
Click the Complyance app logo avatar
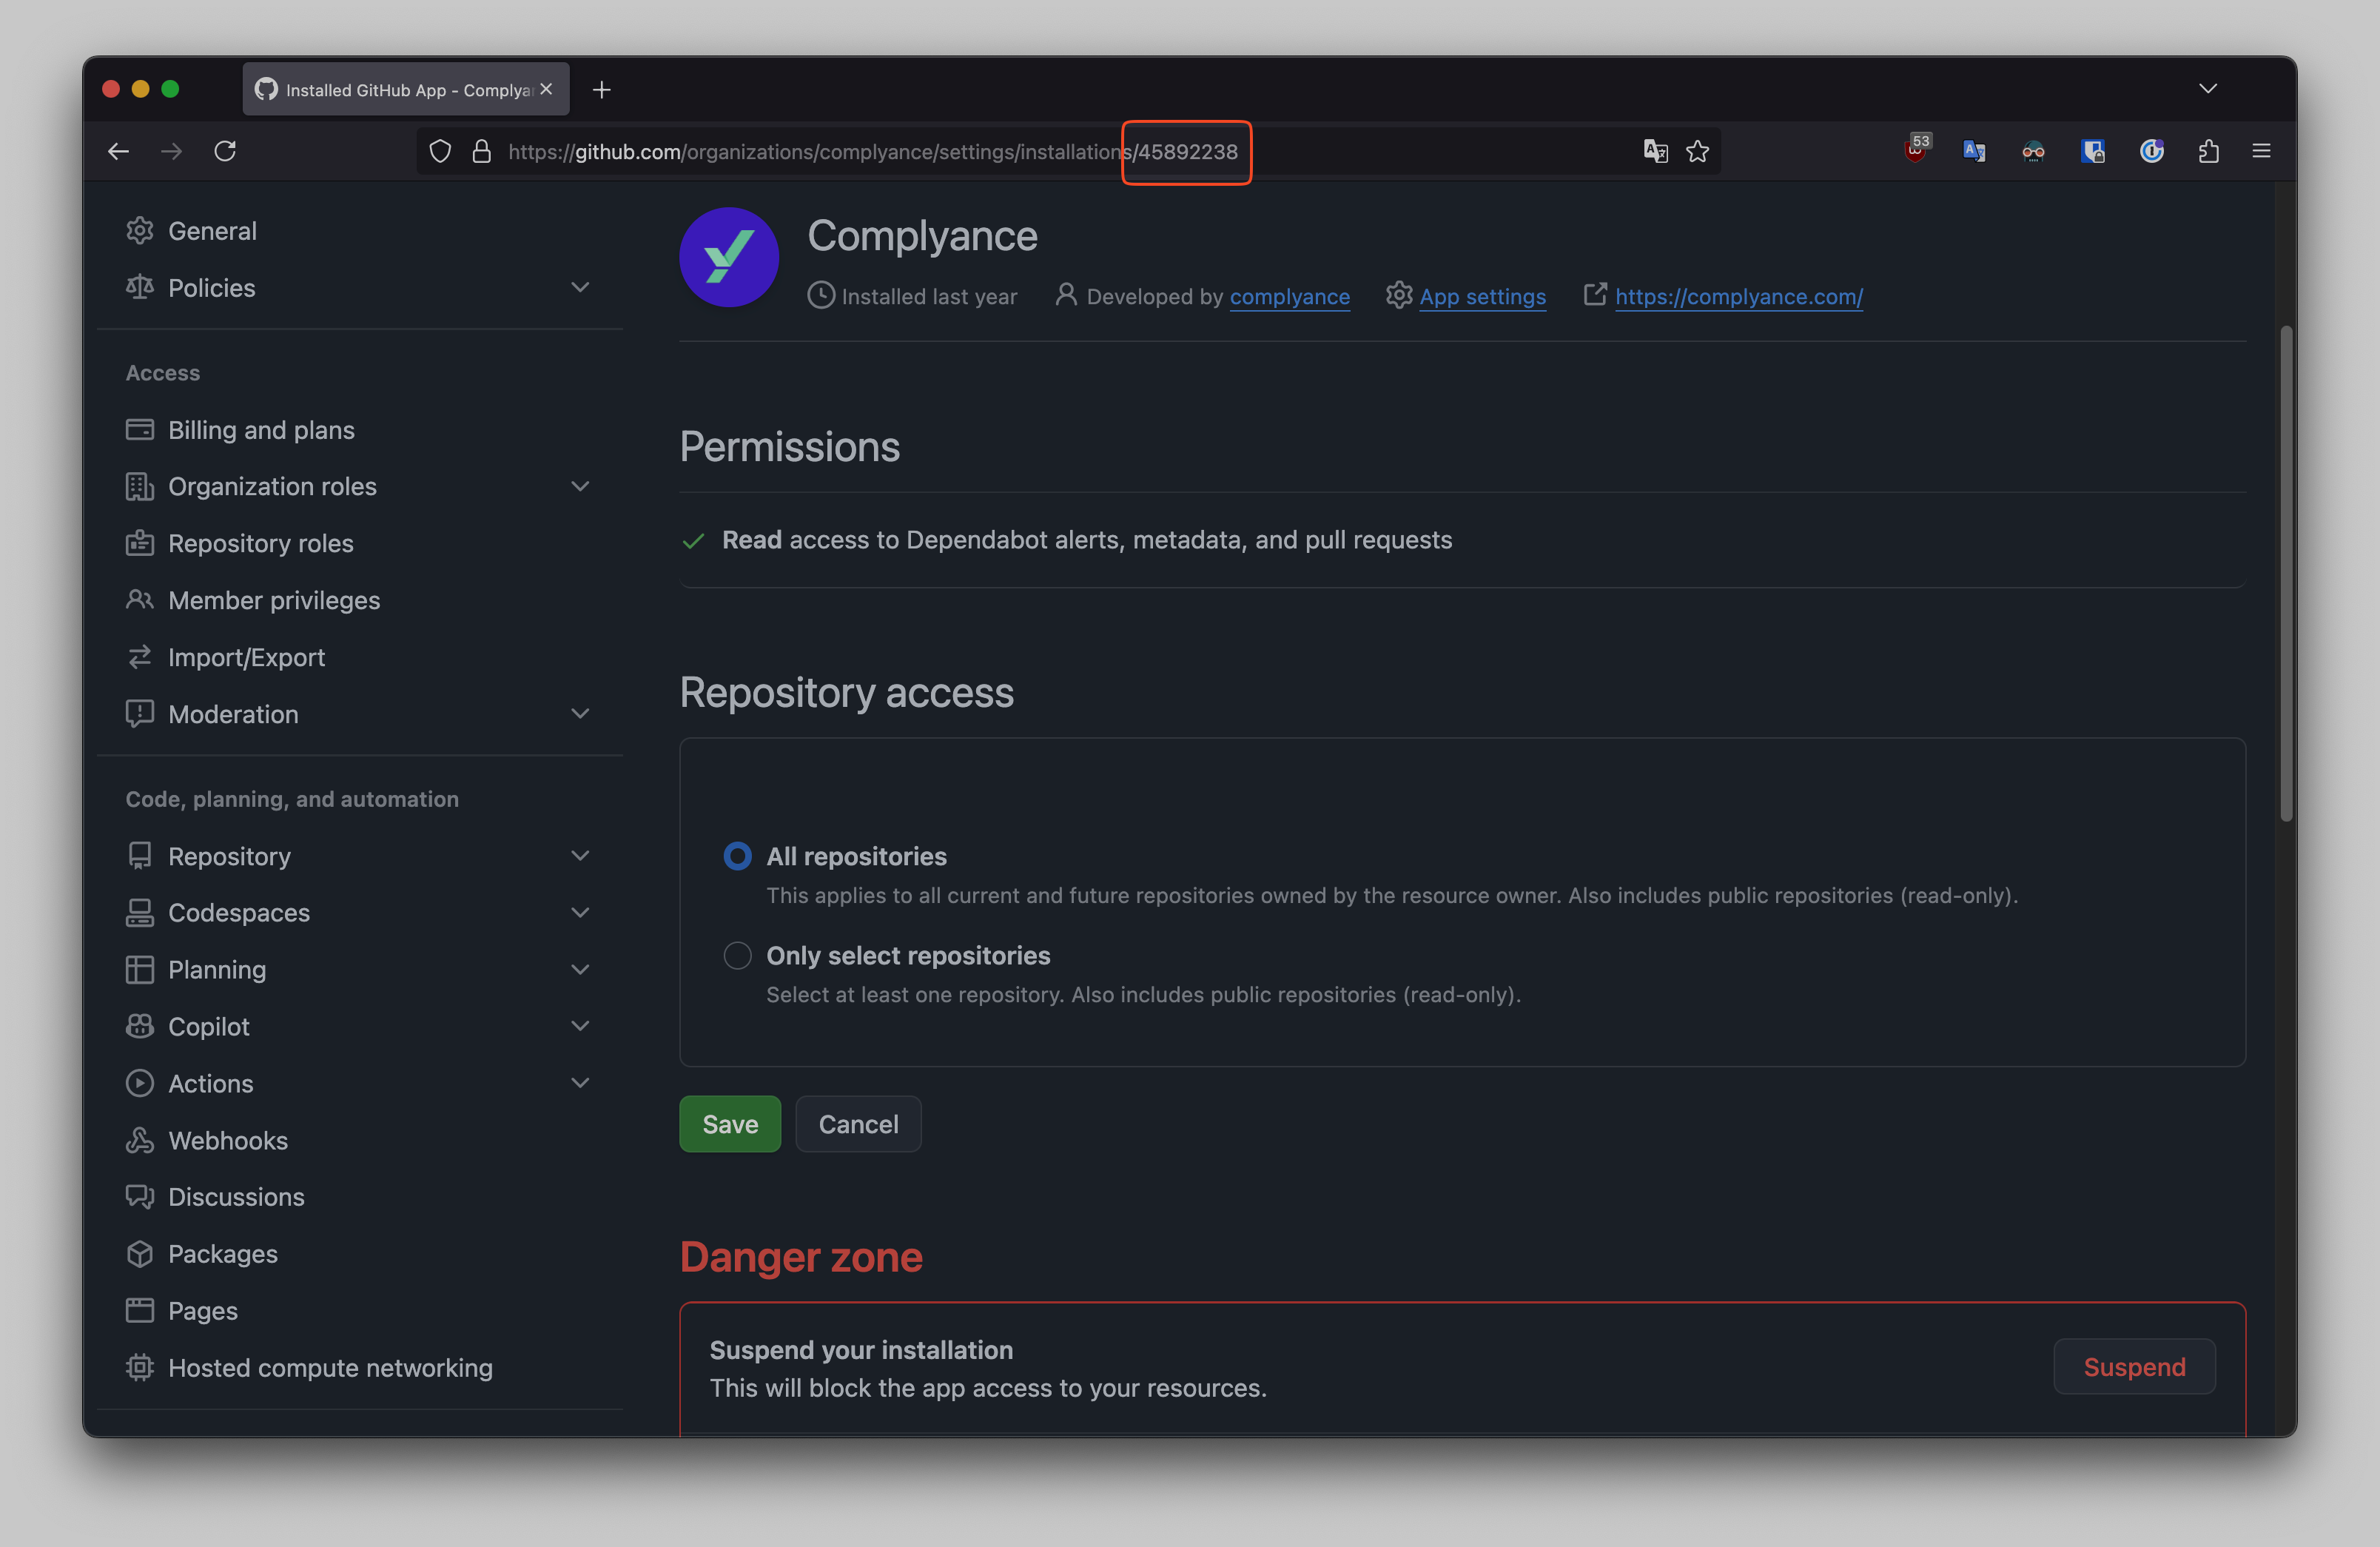point(729,257)
